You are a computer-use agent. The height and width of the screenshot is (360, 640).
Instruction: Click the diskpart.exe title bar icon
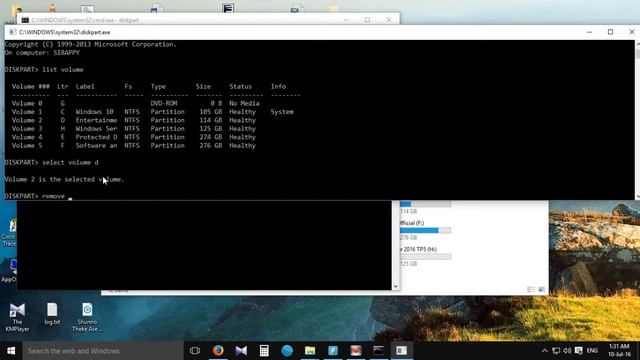coord(13,32)
